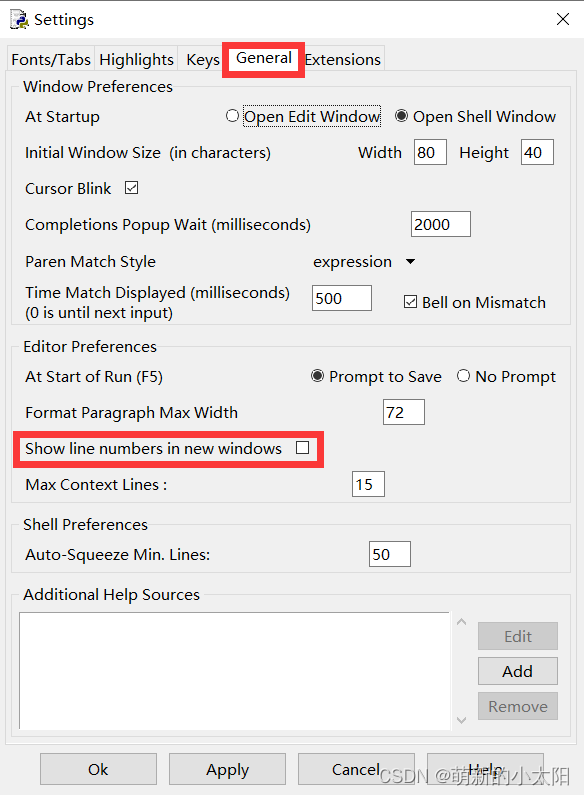Choose No Prompt at start of run
Viewport: 584px width, 795px height.
point(463,376)
